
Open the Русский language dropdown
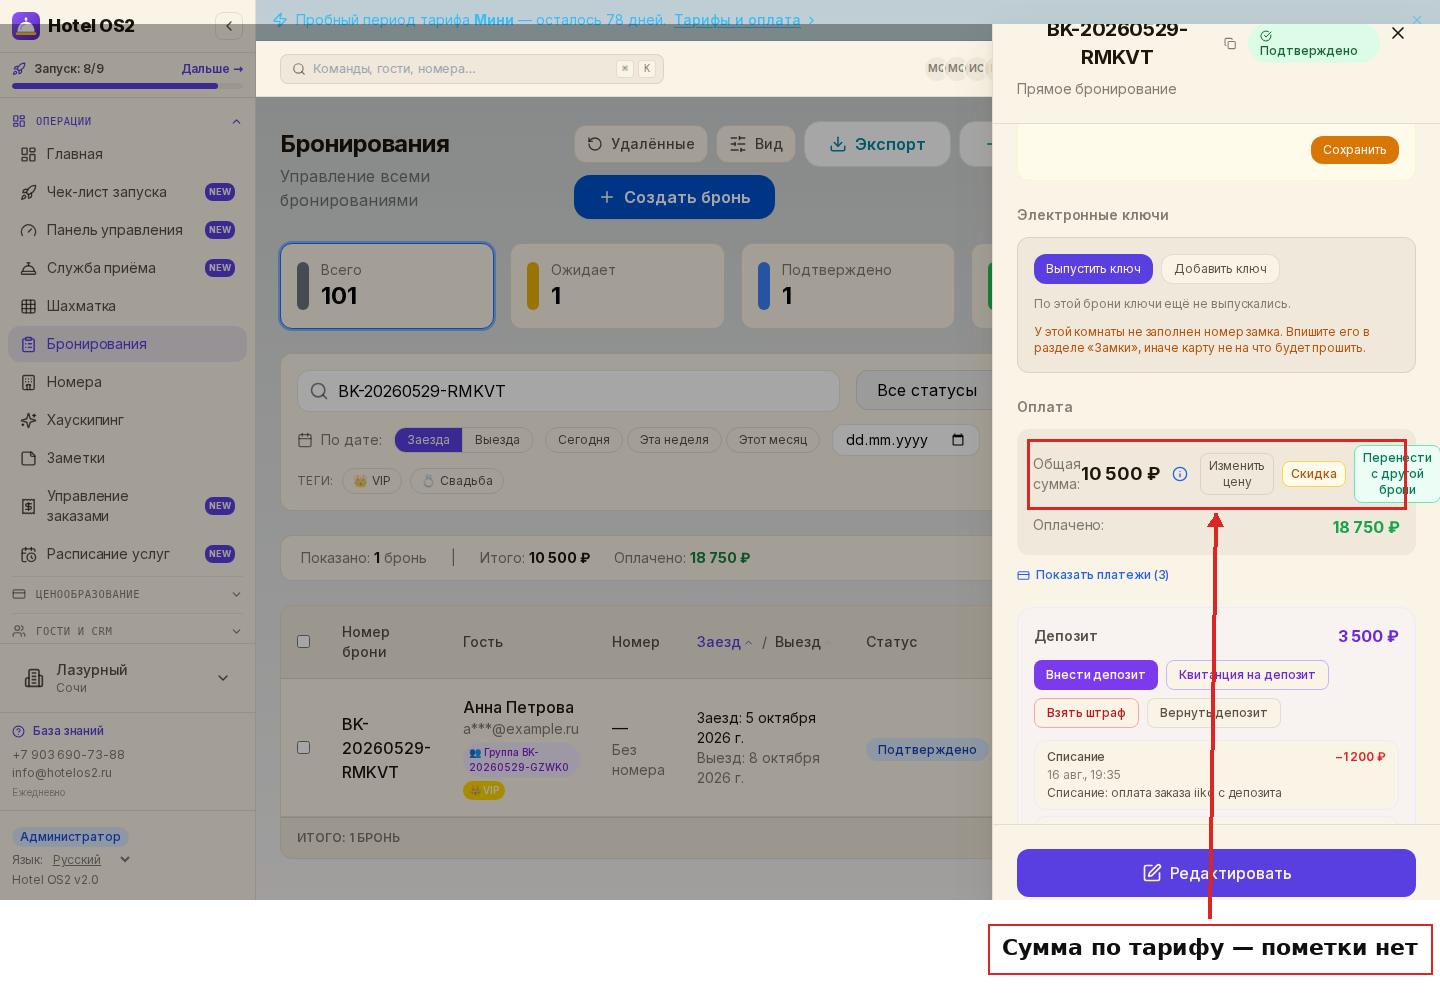[92, 860]
